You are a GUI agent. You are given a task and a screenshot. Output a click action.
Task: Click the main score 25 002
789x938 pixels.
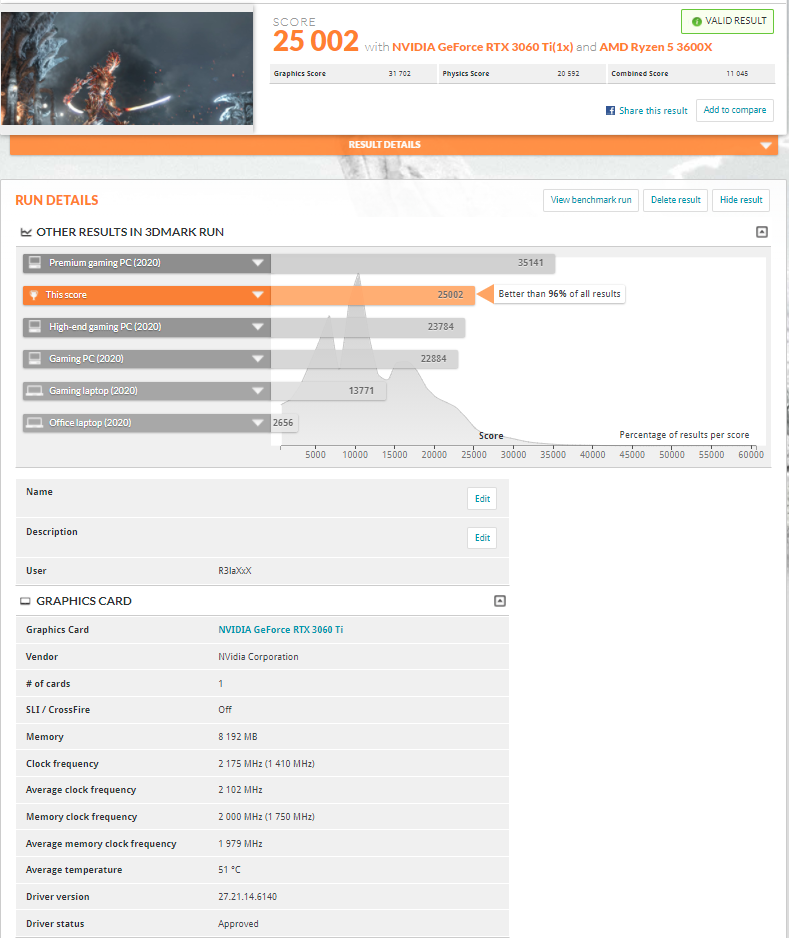(x=315, y=41)
